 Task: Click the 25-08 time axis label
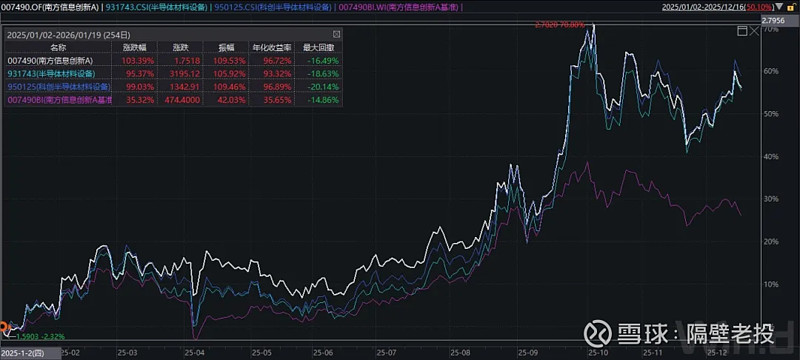(459, 352)
